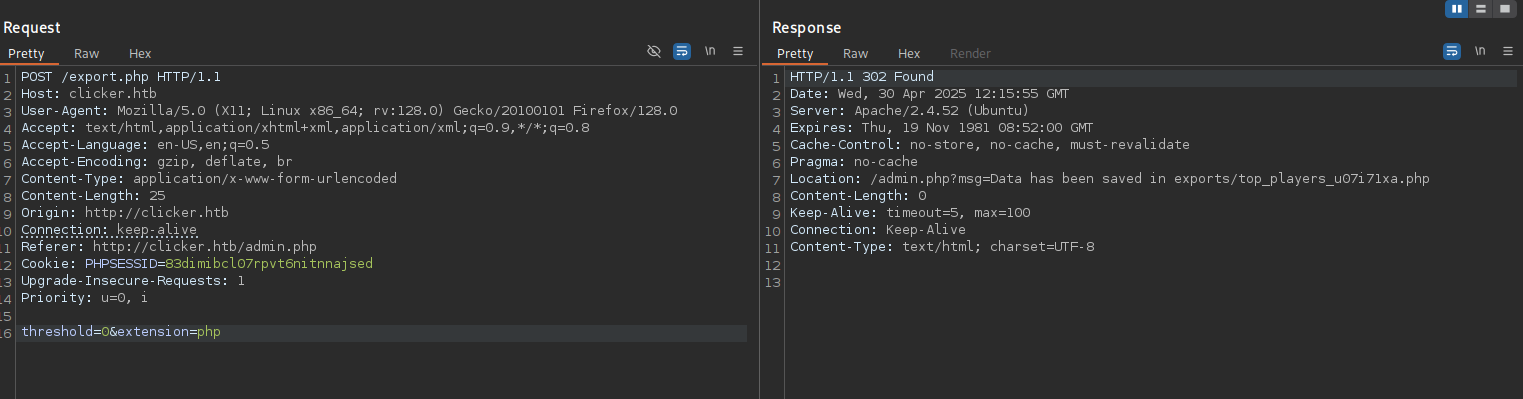Viewport: 1523px width, 399px height.
Task: Switch to the top-bottom stacked layout icon
Action: pos(1479,8)
